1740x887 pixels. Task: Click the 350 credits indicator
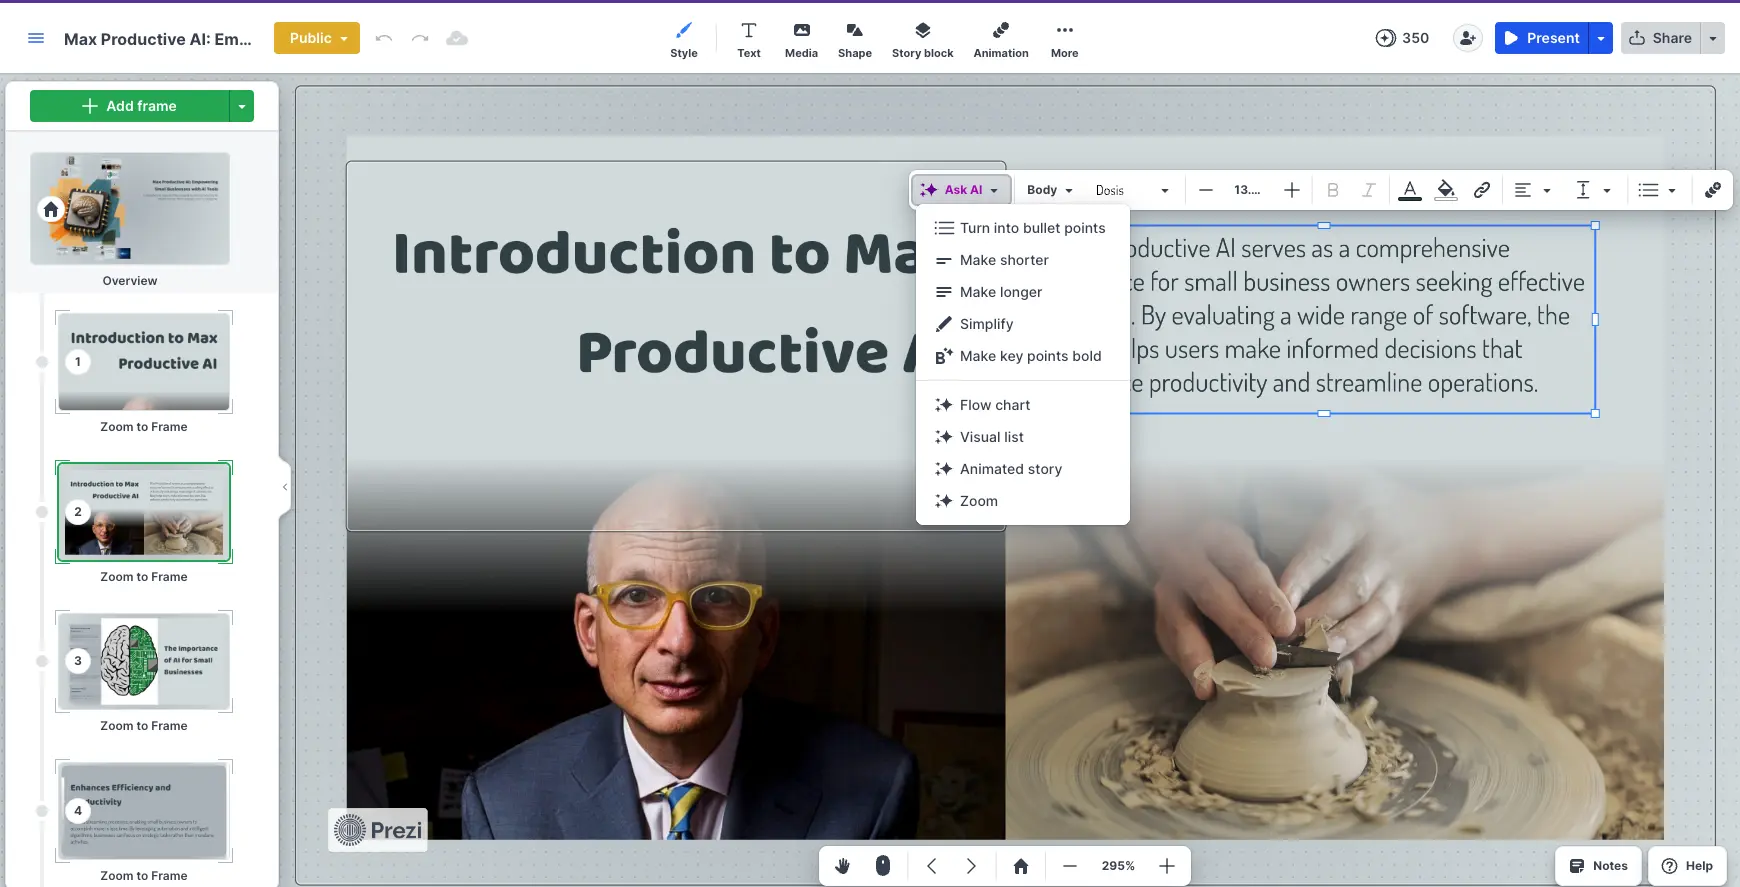[x=1402, y=38]
